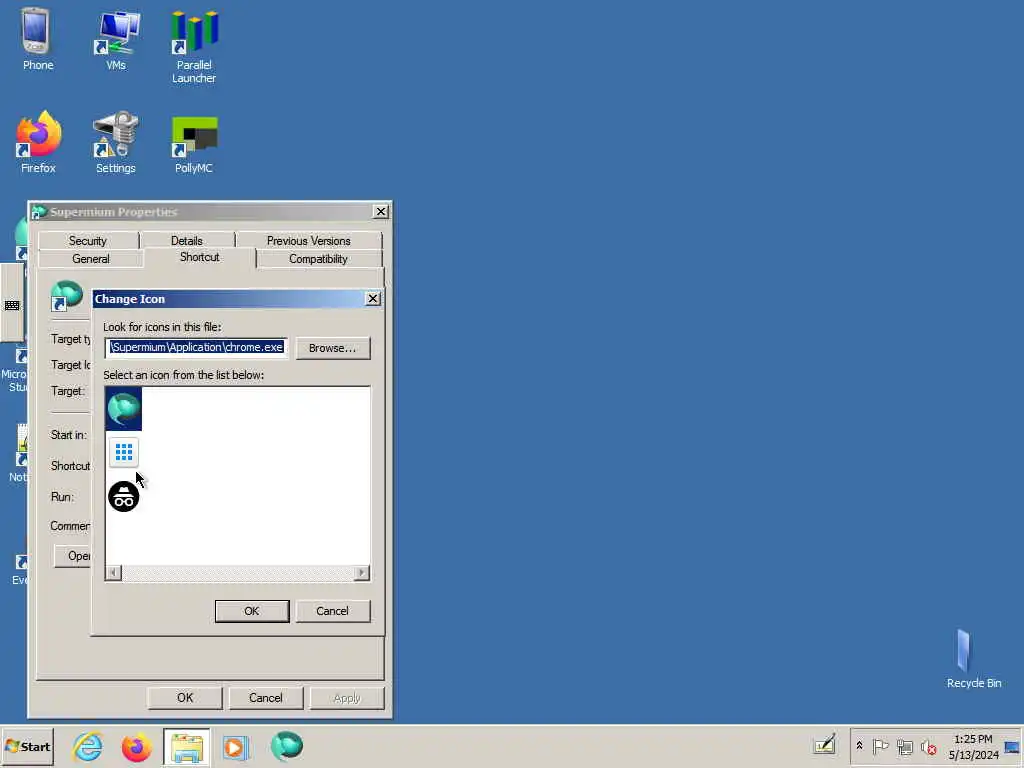Switch to Windows Explorer in the taskbar
This screenshot has height=768, width=1024.
tap(187, 746)
